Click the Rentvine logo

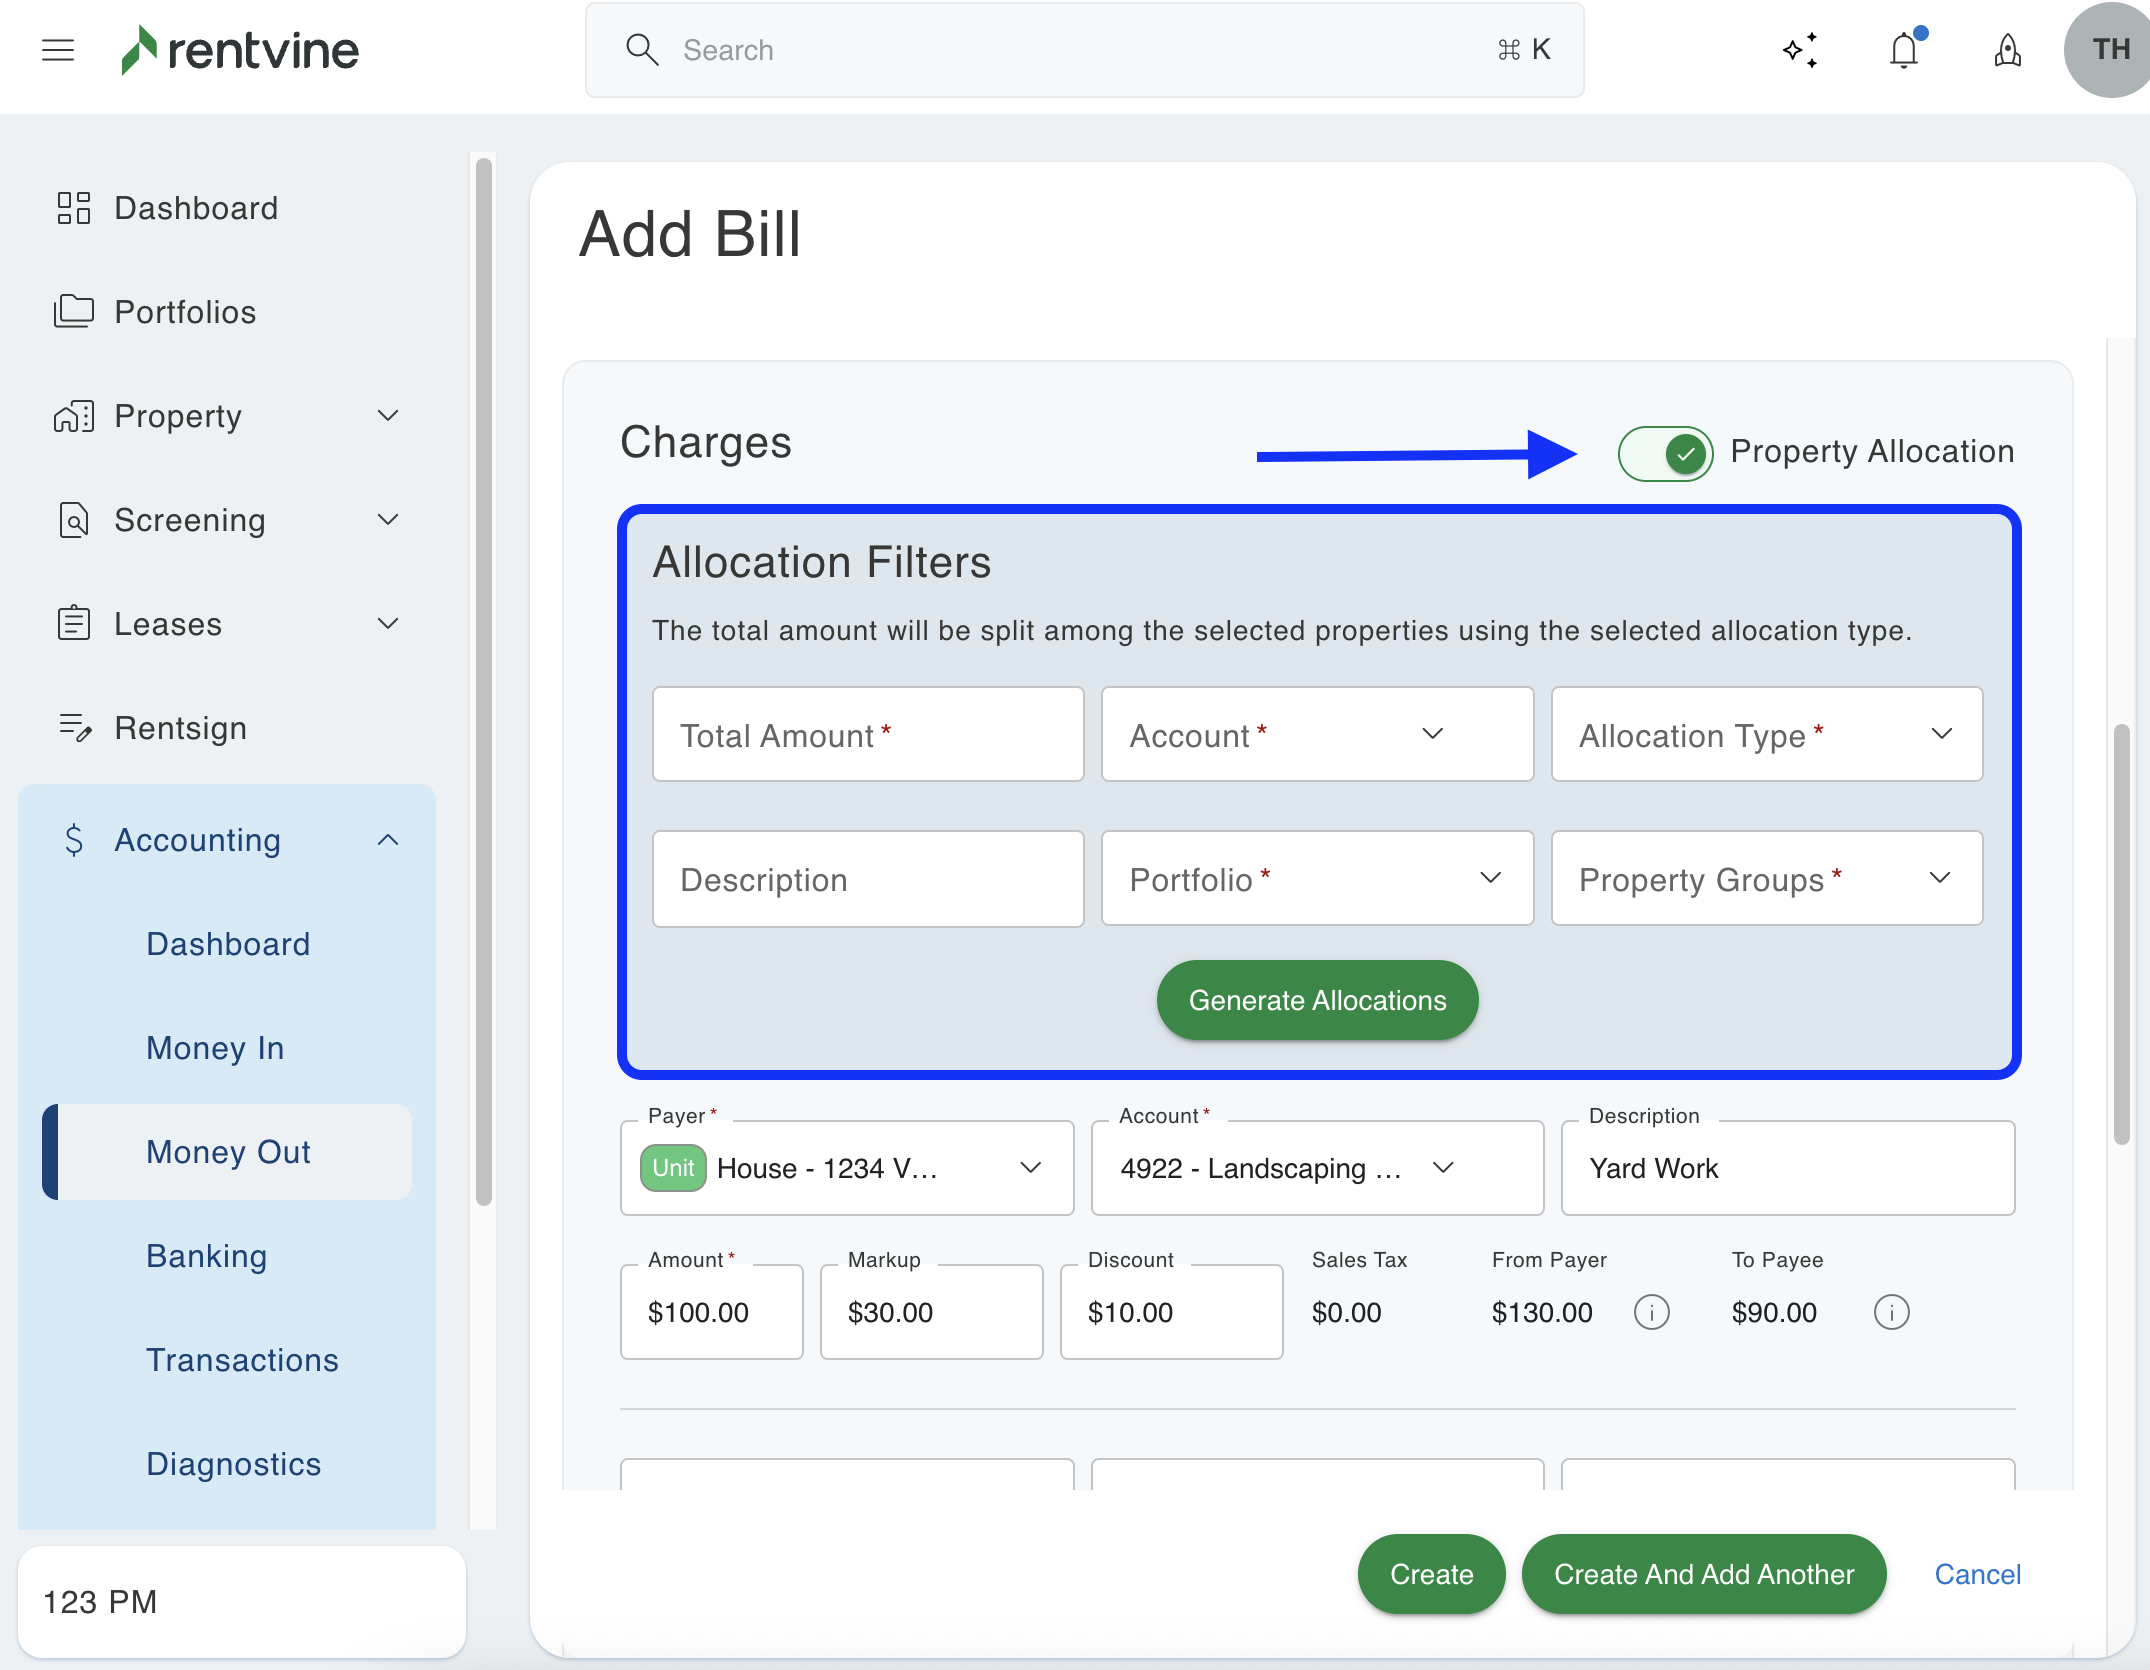click(x=240, y=50)
